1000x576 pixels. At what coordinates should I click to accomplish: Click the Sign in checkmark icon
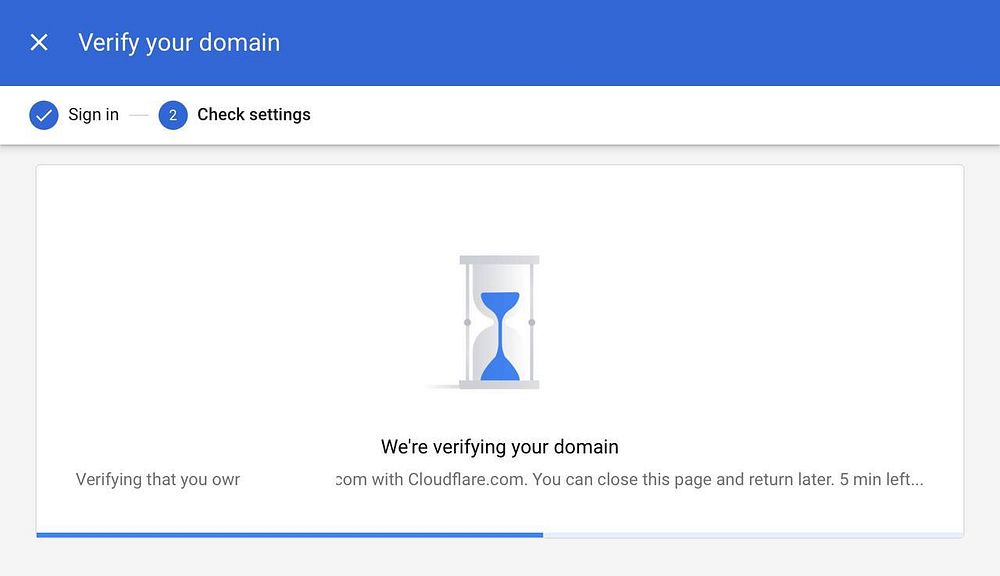[x=44, y=115]
